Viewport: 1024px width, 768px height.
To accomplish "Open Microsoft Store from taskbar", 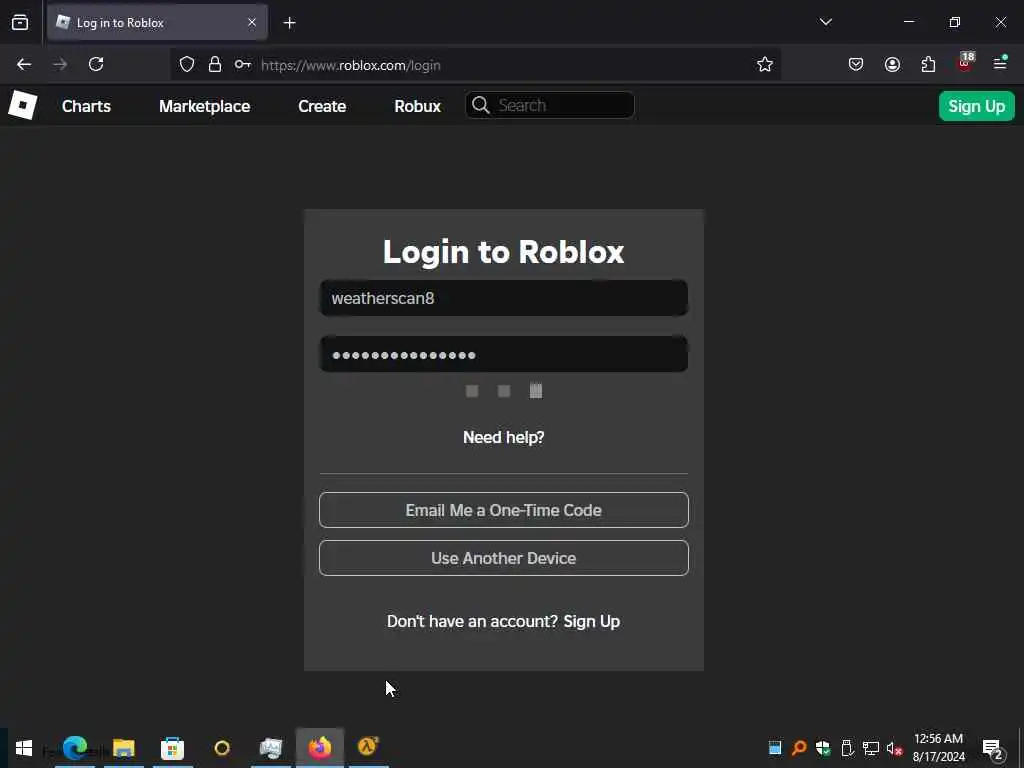I will (x=172, y=748).
